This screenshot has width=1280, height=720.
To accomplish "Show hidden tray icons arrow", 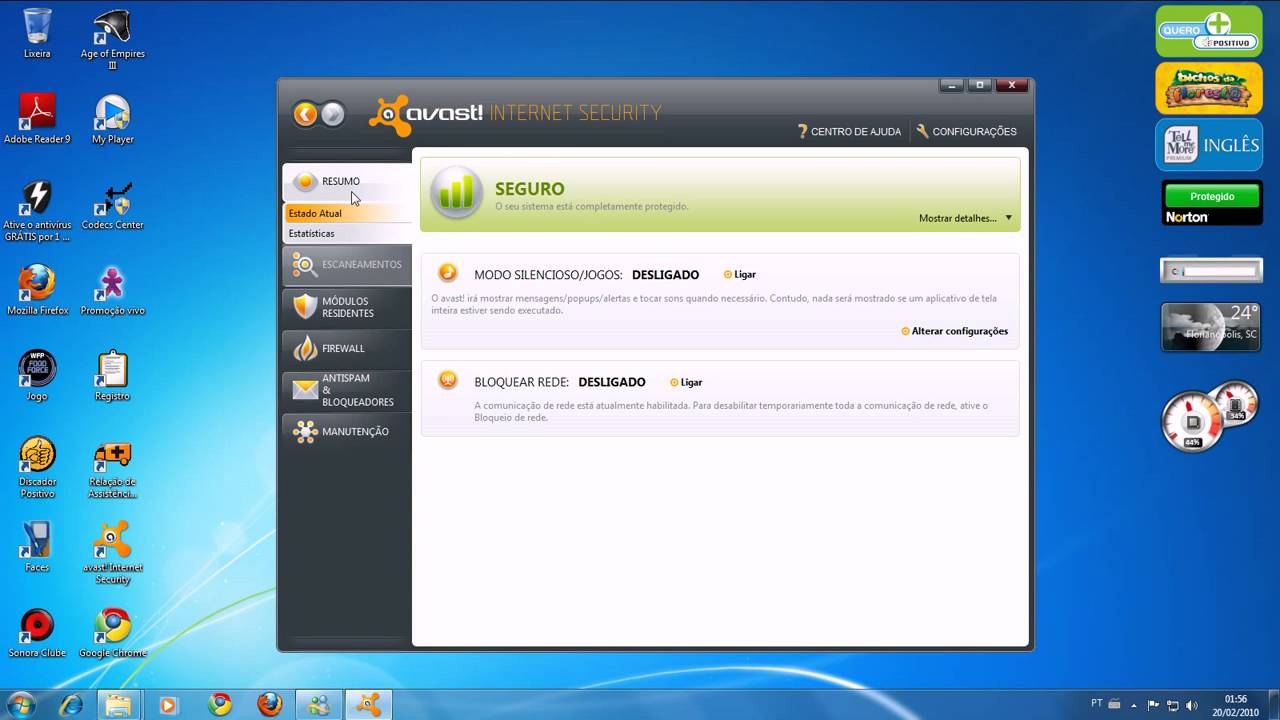I will (1136, 704).
